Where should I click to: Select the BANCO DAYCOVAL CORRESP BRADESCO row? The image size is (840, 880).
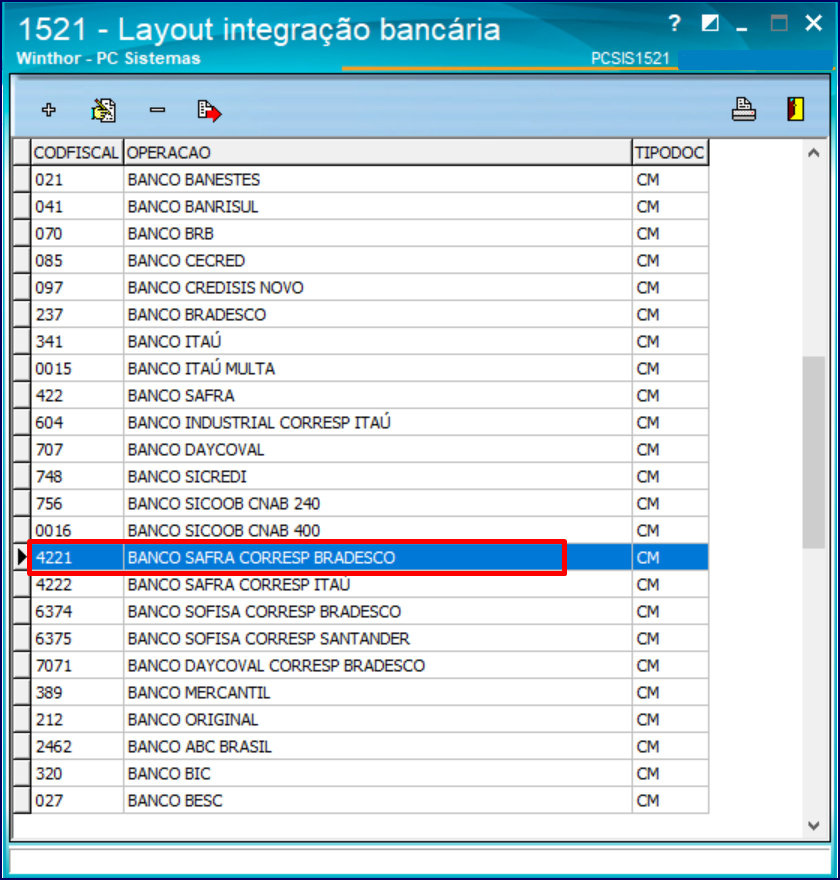pyautogui.click(x=360, y=665)
